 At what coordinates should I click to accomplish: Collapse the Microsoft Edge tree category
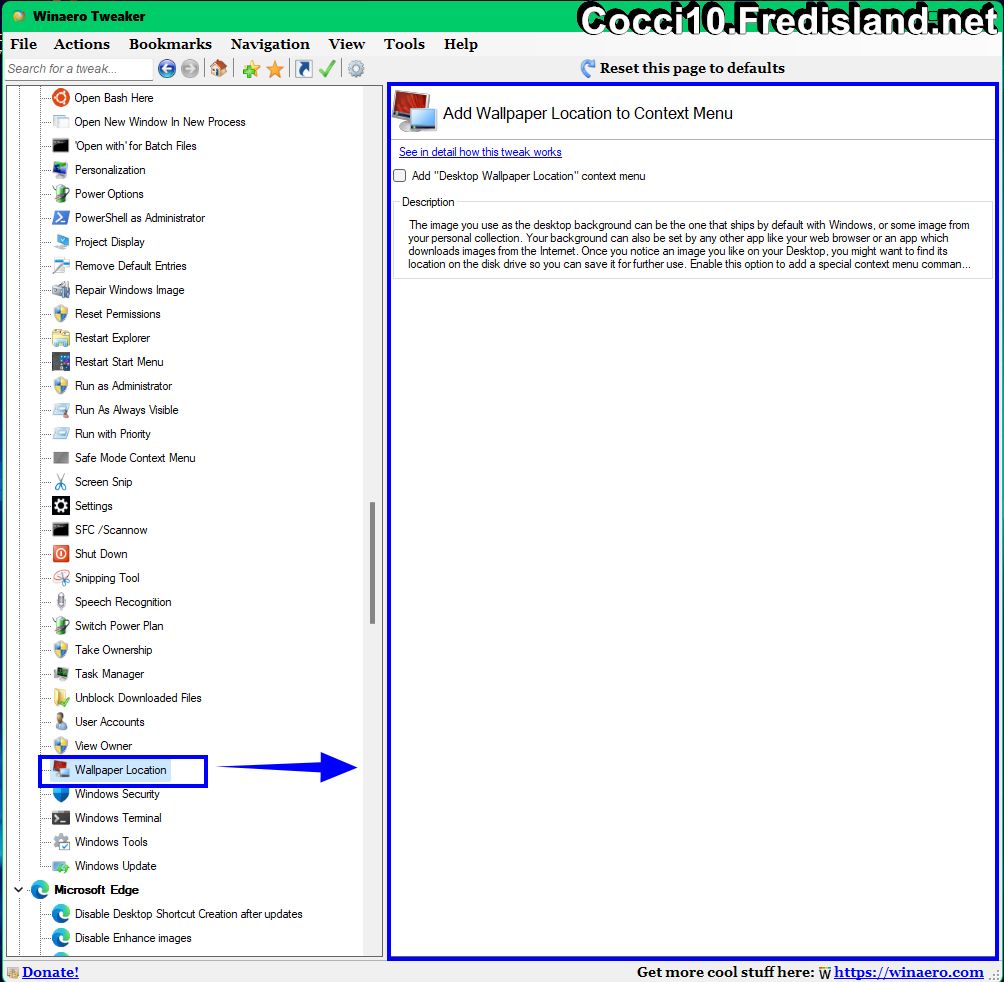point(18,890)
